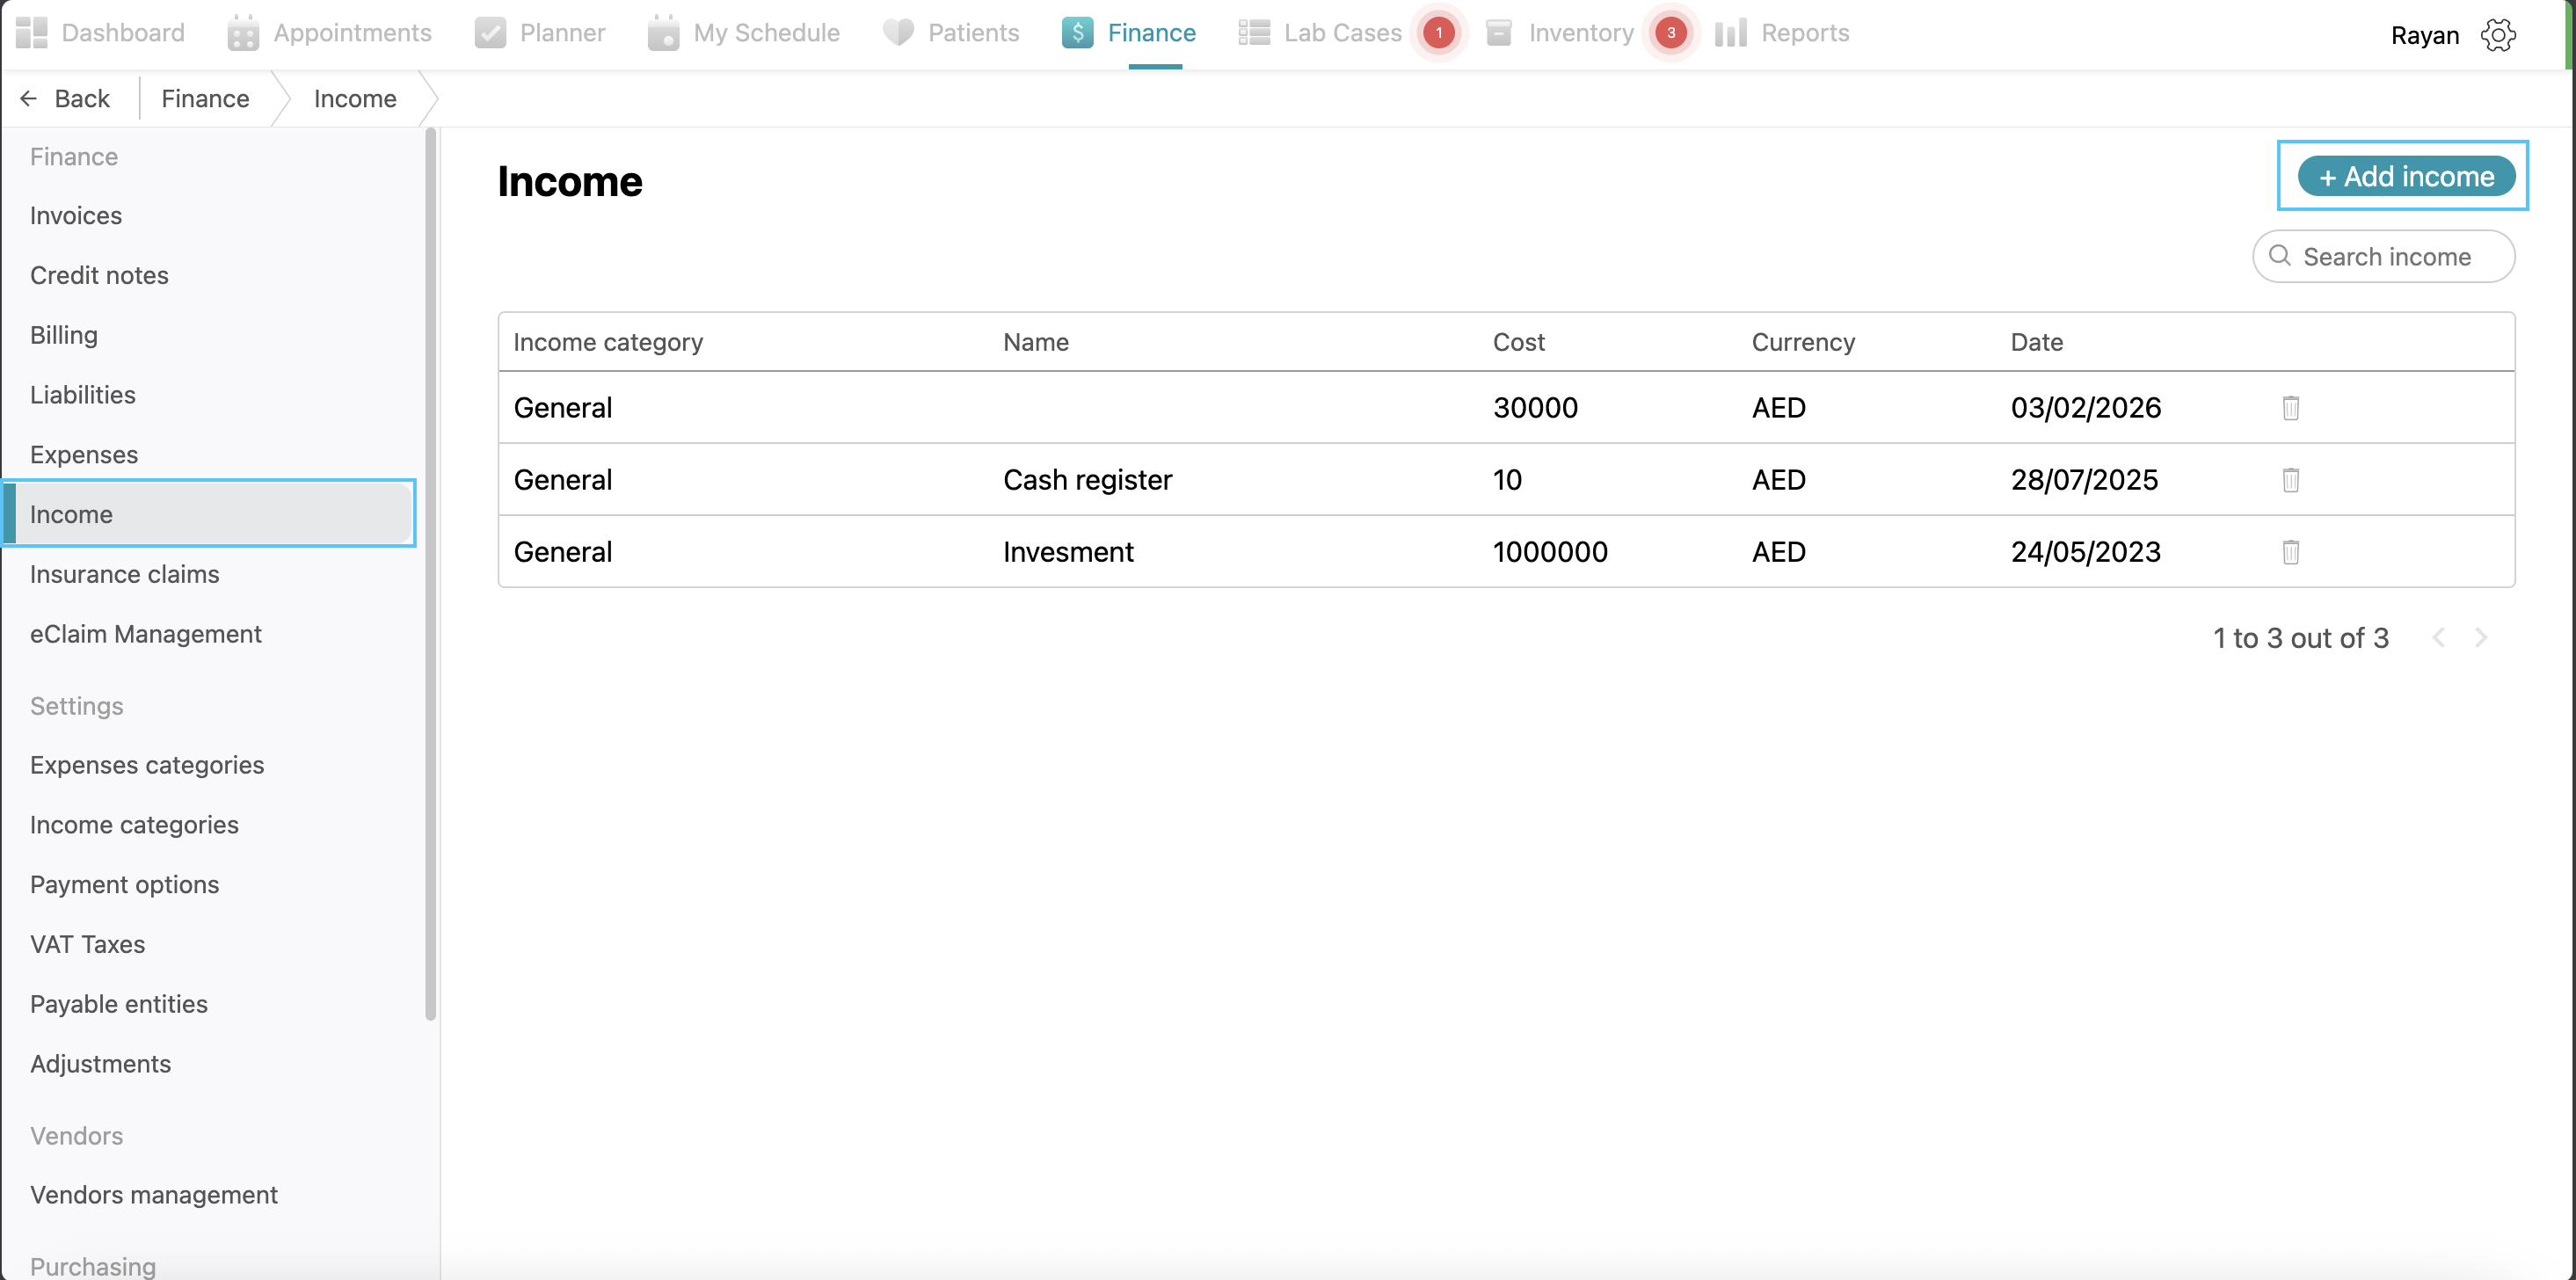Click the Finance breadcrumb link
This screenshot has height=1280, width=2576.
pos(205,99)
